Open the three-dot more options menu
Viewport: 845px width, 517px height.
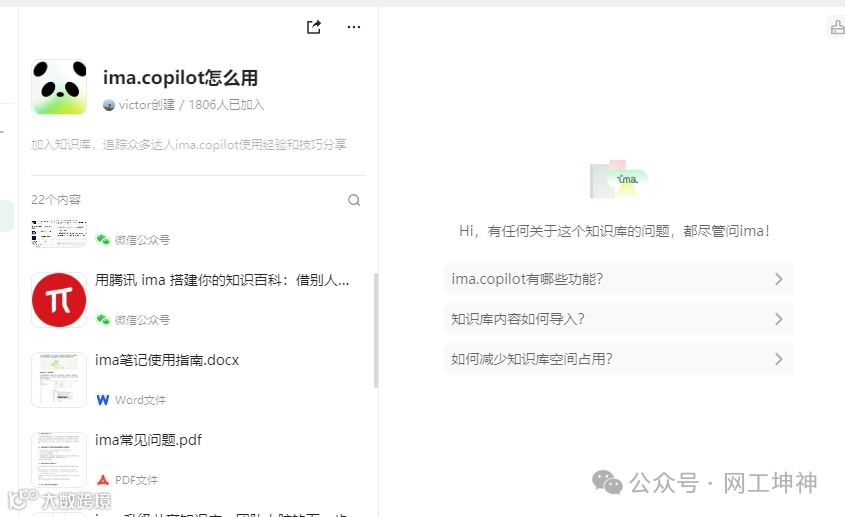(354, 27)
